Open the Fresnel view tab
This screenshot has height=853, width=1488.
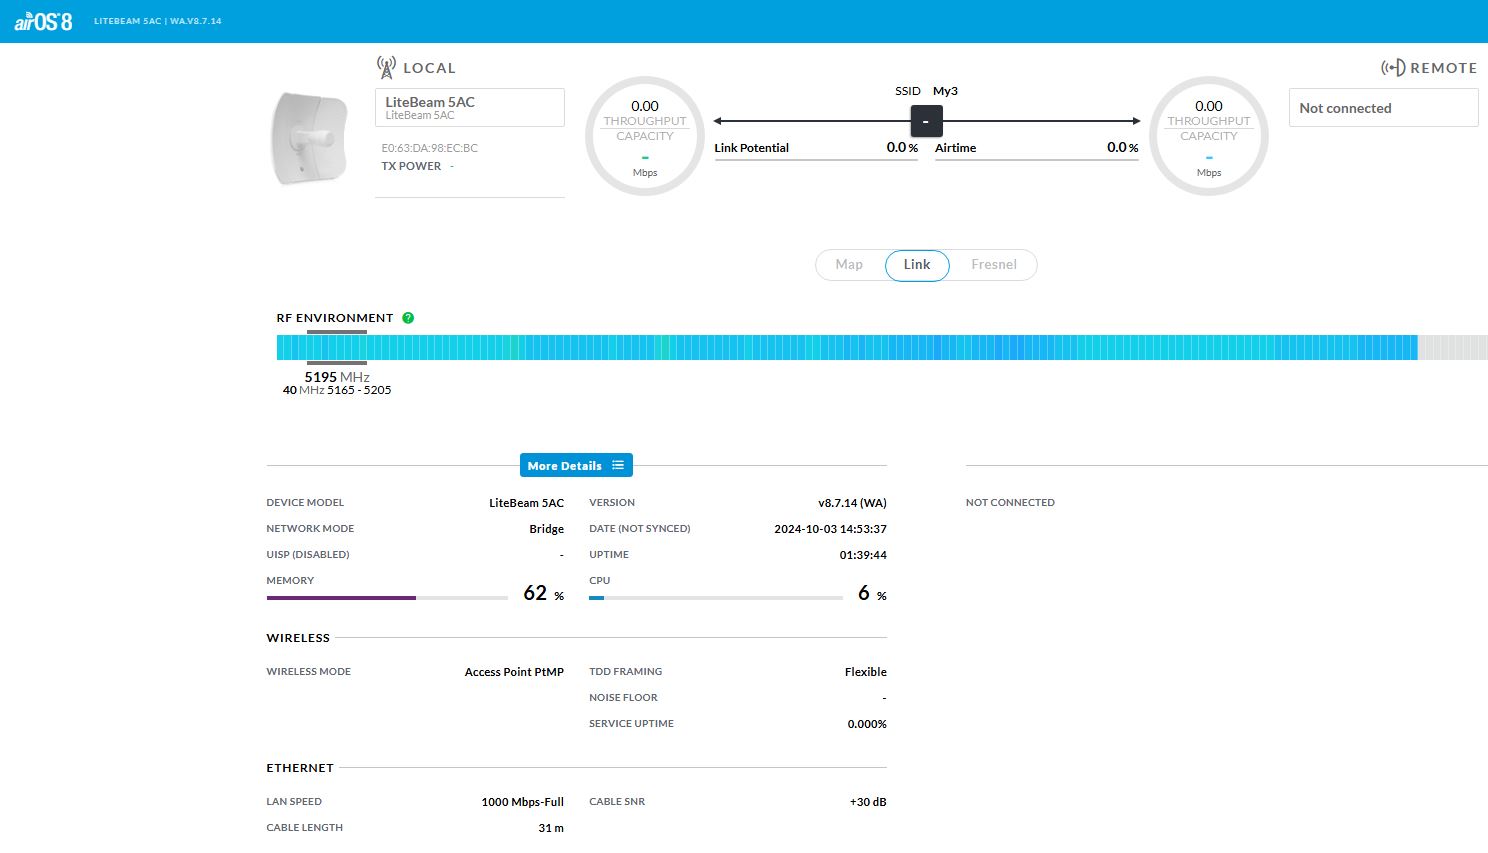click(993, 265)
